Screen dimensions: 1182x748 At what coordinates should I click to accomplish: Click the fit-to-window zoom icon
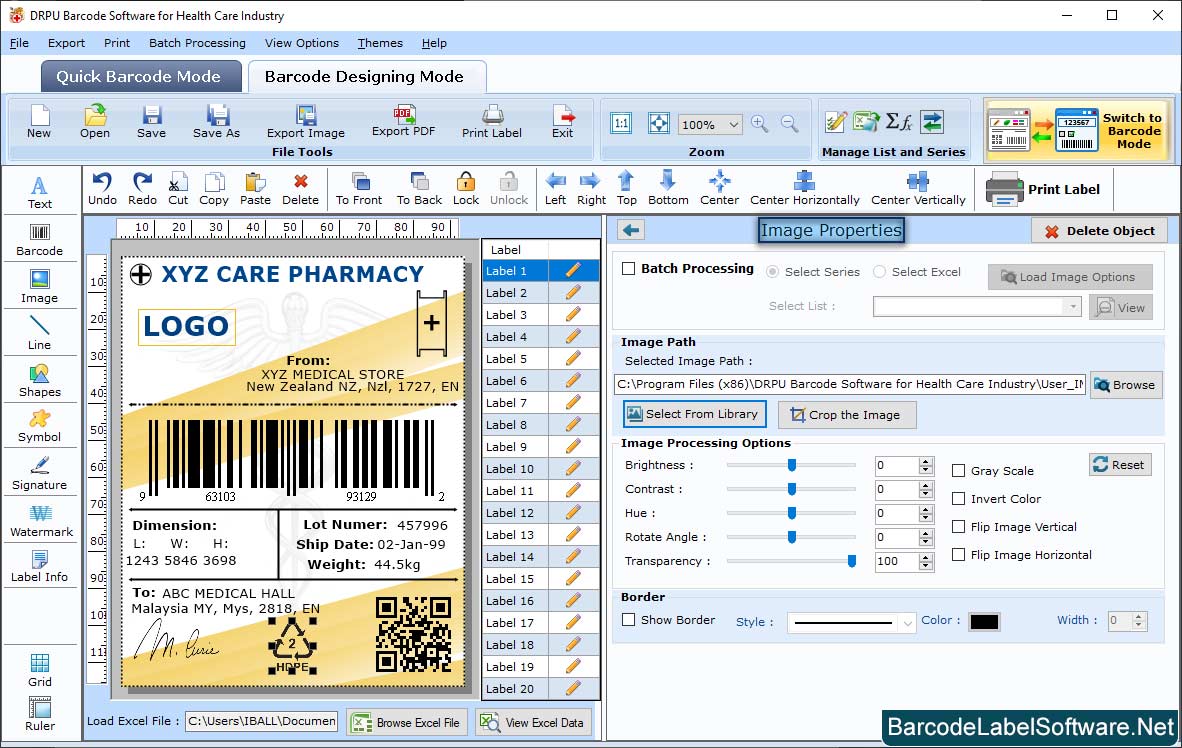[659, 123]
